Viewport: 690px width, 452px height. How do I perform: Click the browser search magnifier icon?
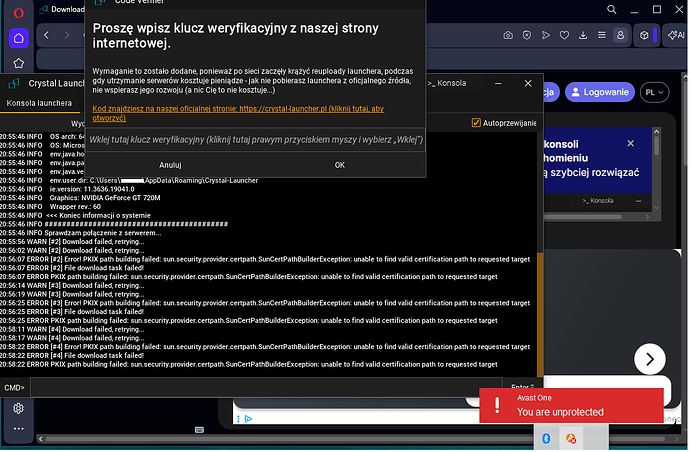(612, 9)
